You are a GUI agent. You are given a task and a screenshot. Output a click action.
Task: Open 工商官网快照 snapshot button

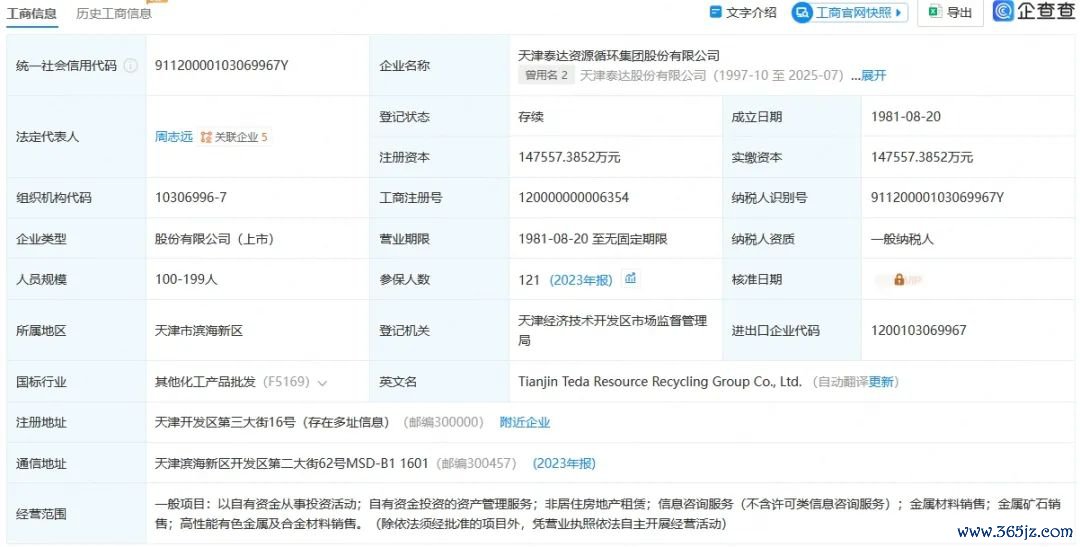[x=849, y=12]
